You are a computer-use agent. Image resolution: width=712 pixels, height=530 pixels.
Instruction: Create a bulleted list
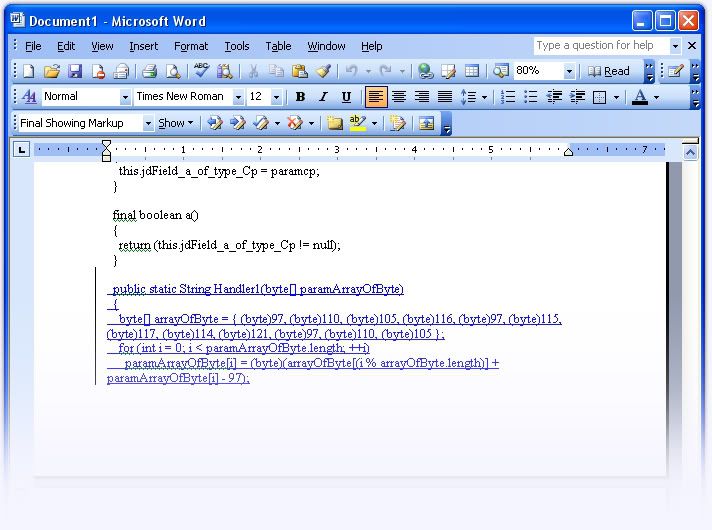tap(530, 97)
